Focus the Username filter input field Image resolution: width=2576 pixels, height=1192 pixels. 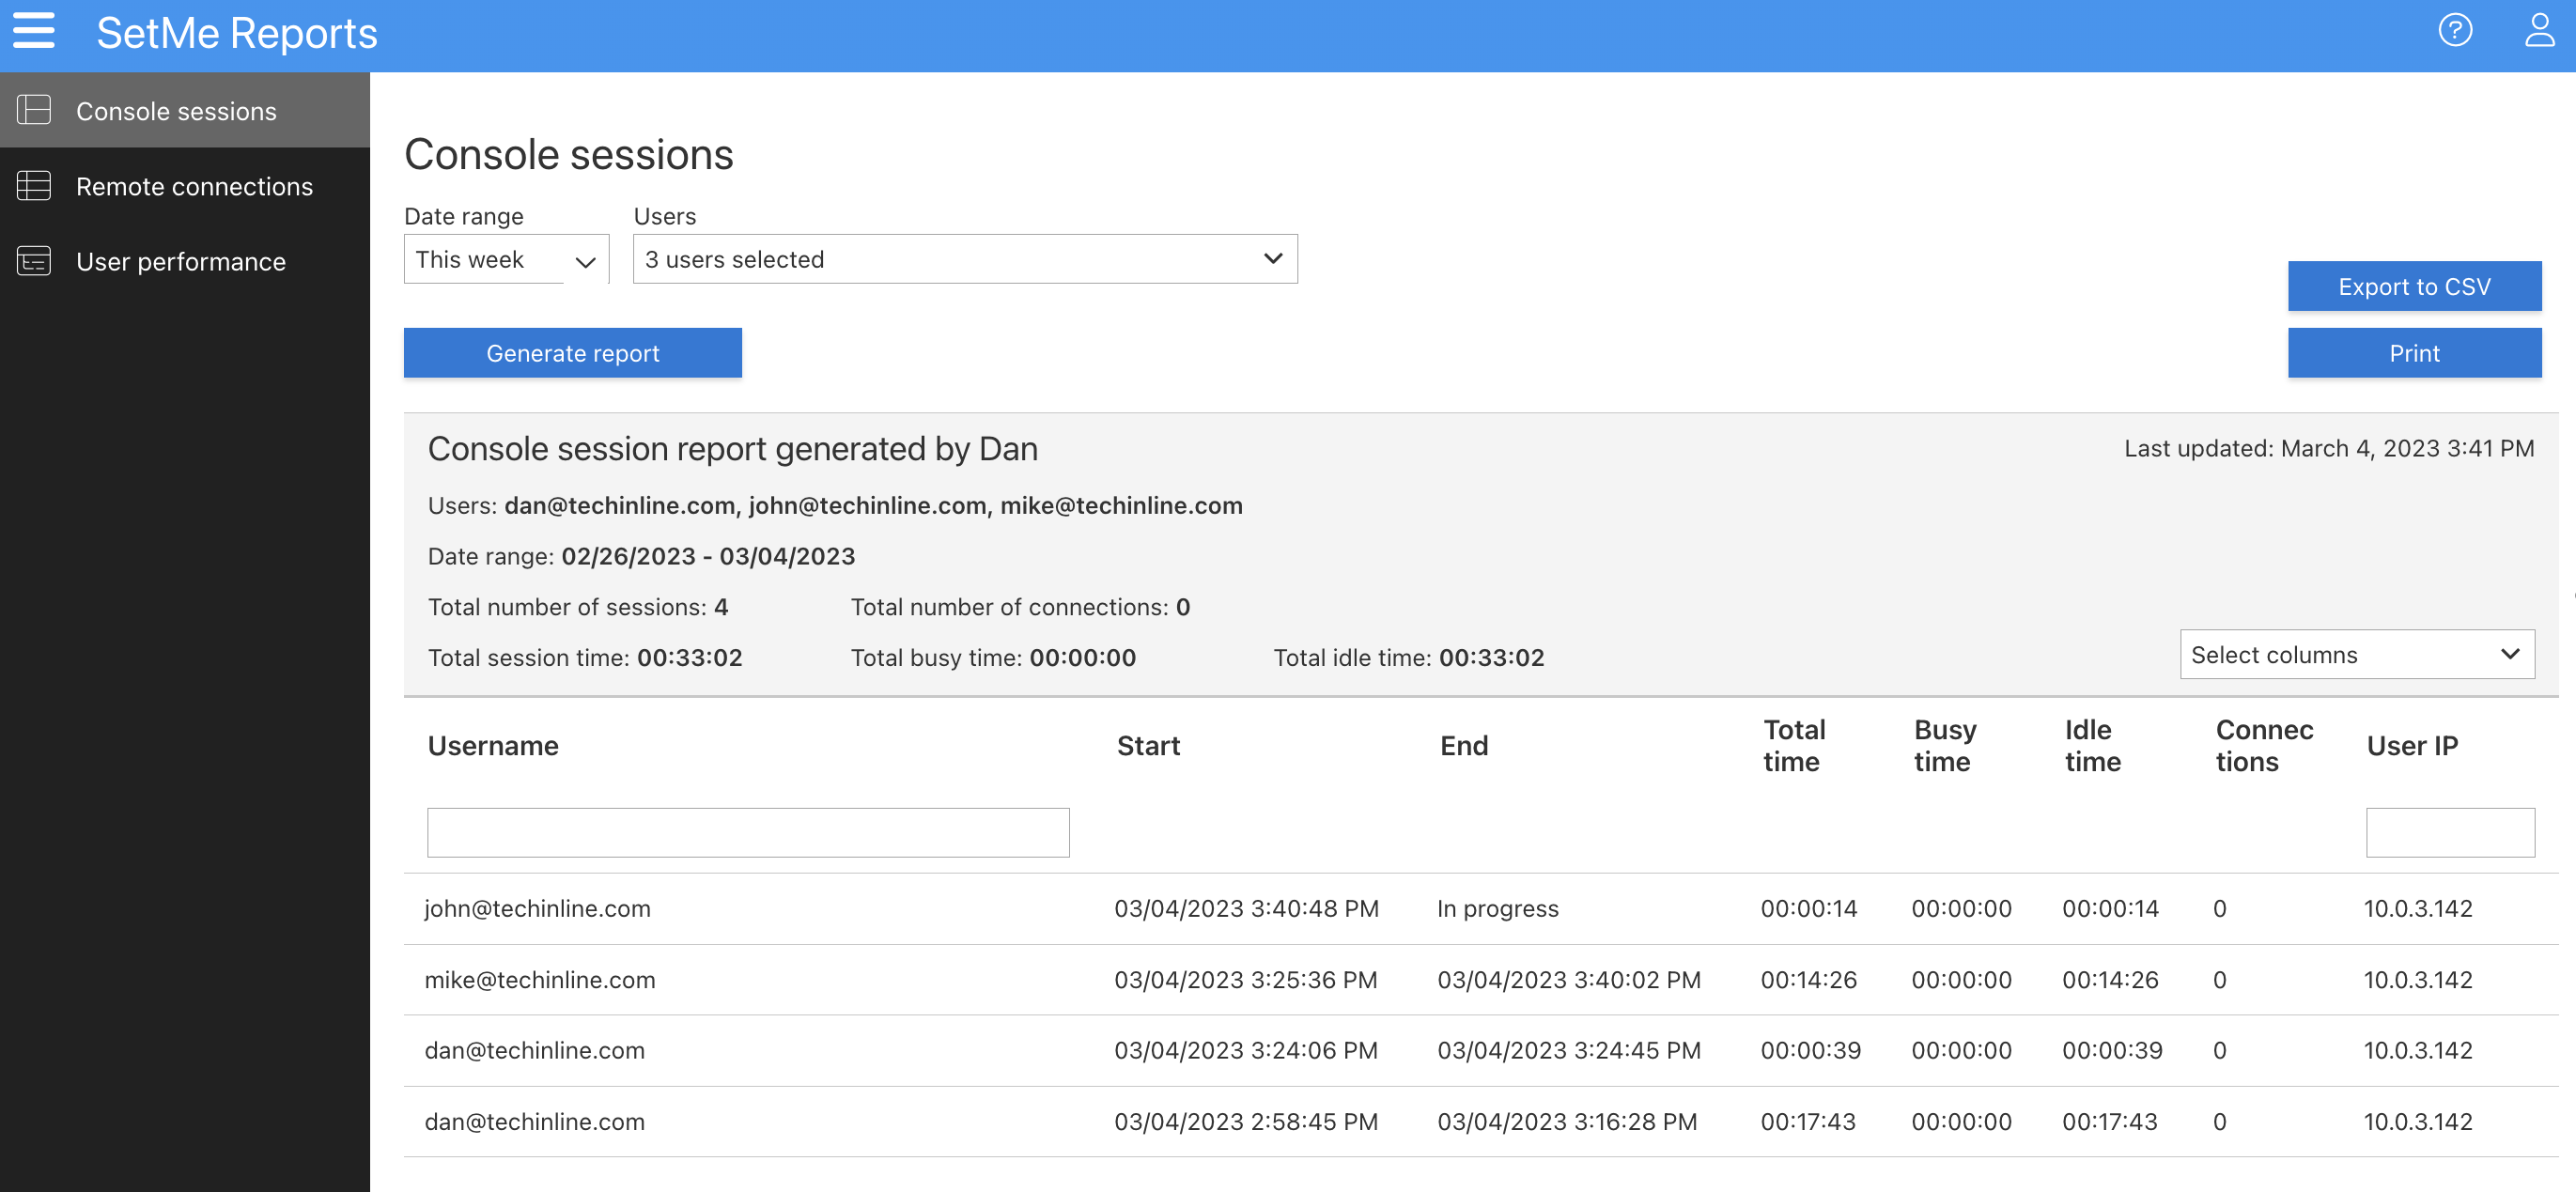(x=747, y=832)
